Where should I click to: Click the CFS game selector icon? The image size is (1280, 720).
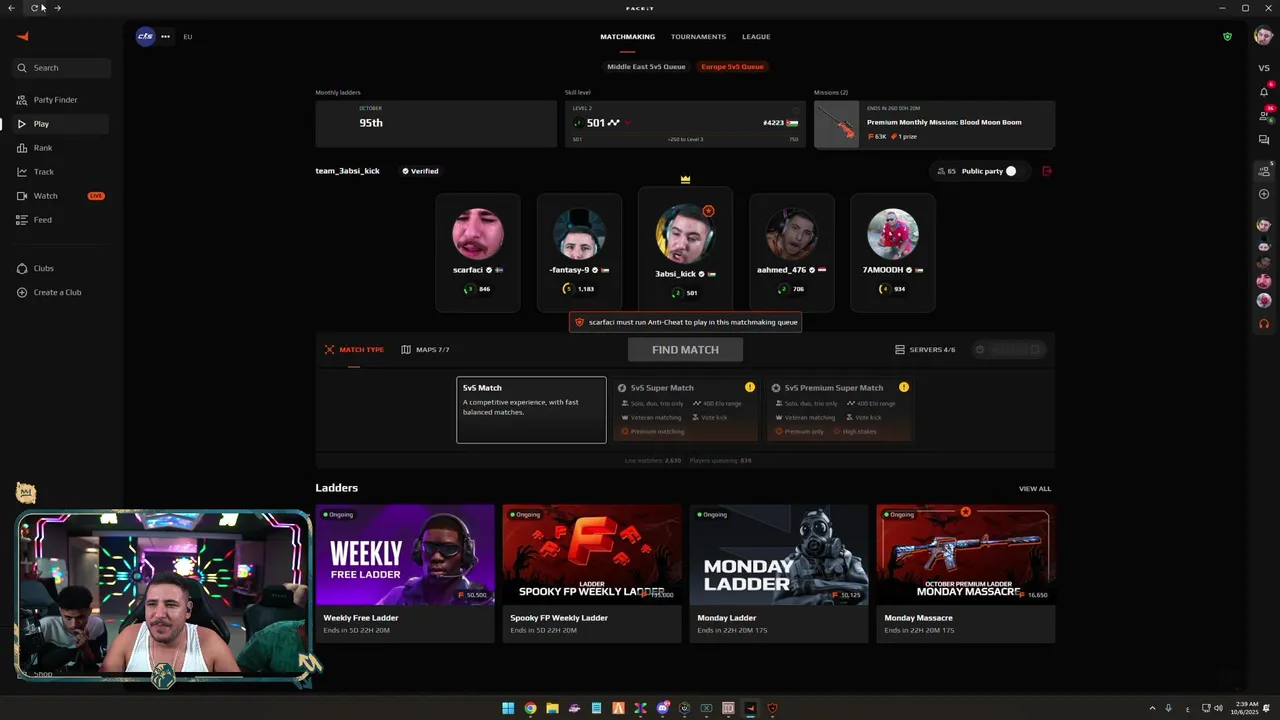tap(146, 36)
